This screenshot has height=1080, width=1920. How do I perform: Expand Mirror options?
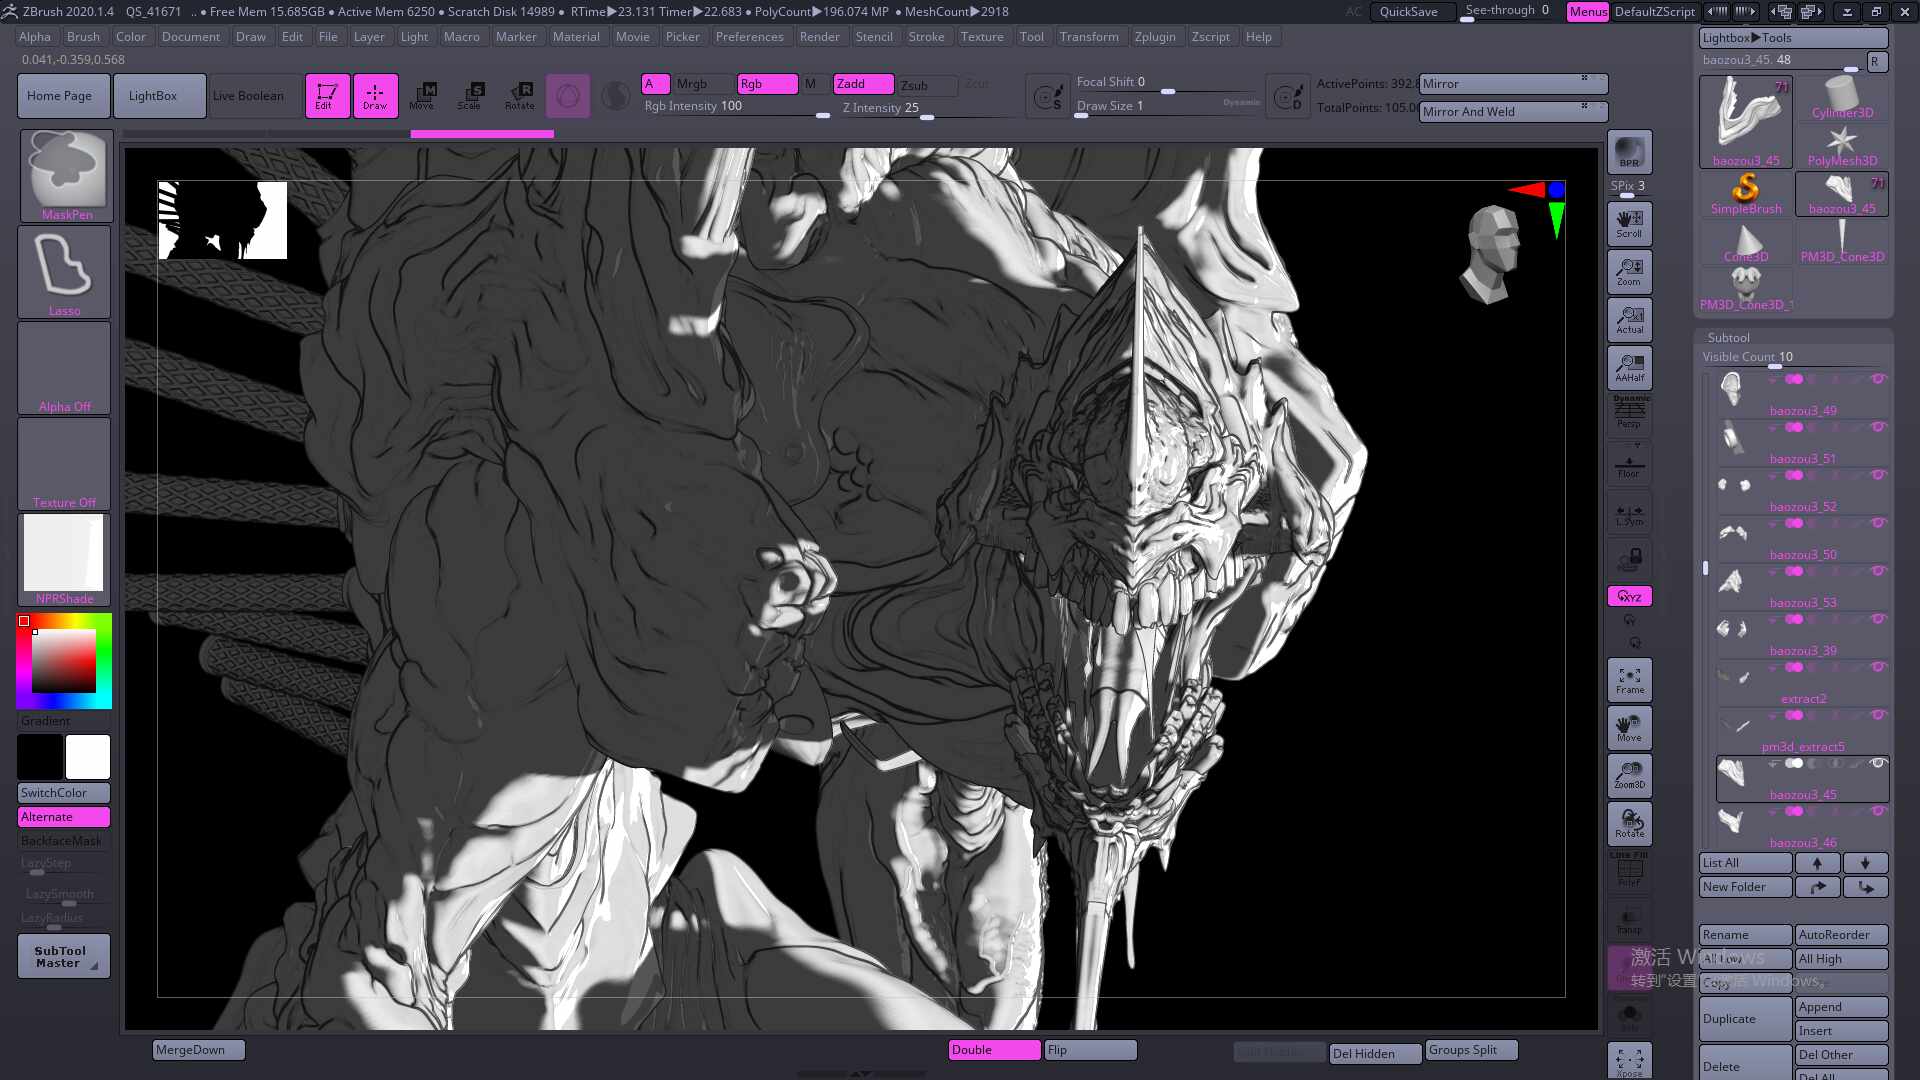[1513, 84]
